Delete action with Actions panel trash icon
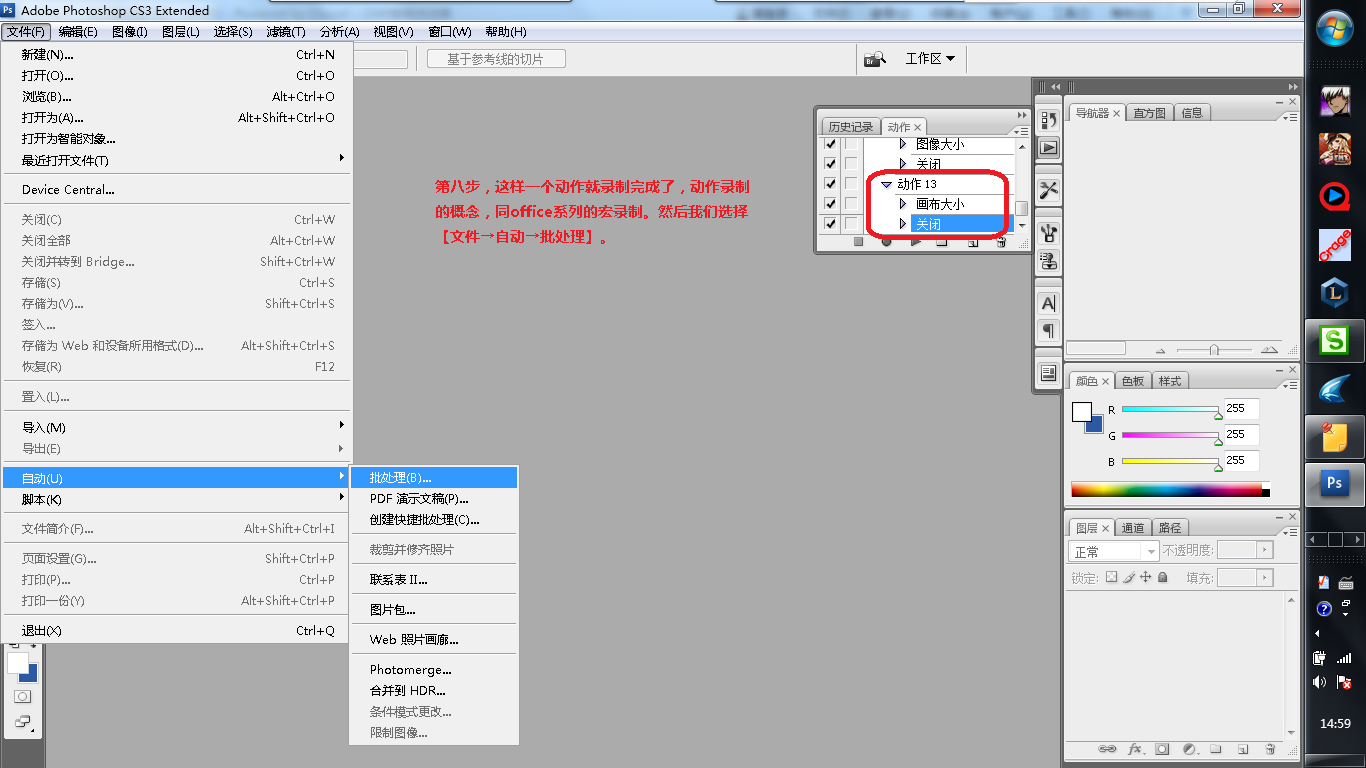Screen dimensions: 1366x768 coord(1000,242)
